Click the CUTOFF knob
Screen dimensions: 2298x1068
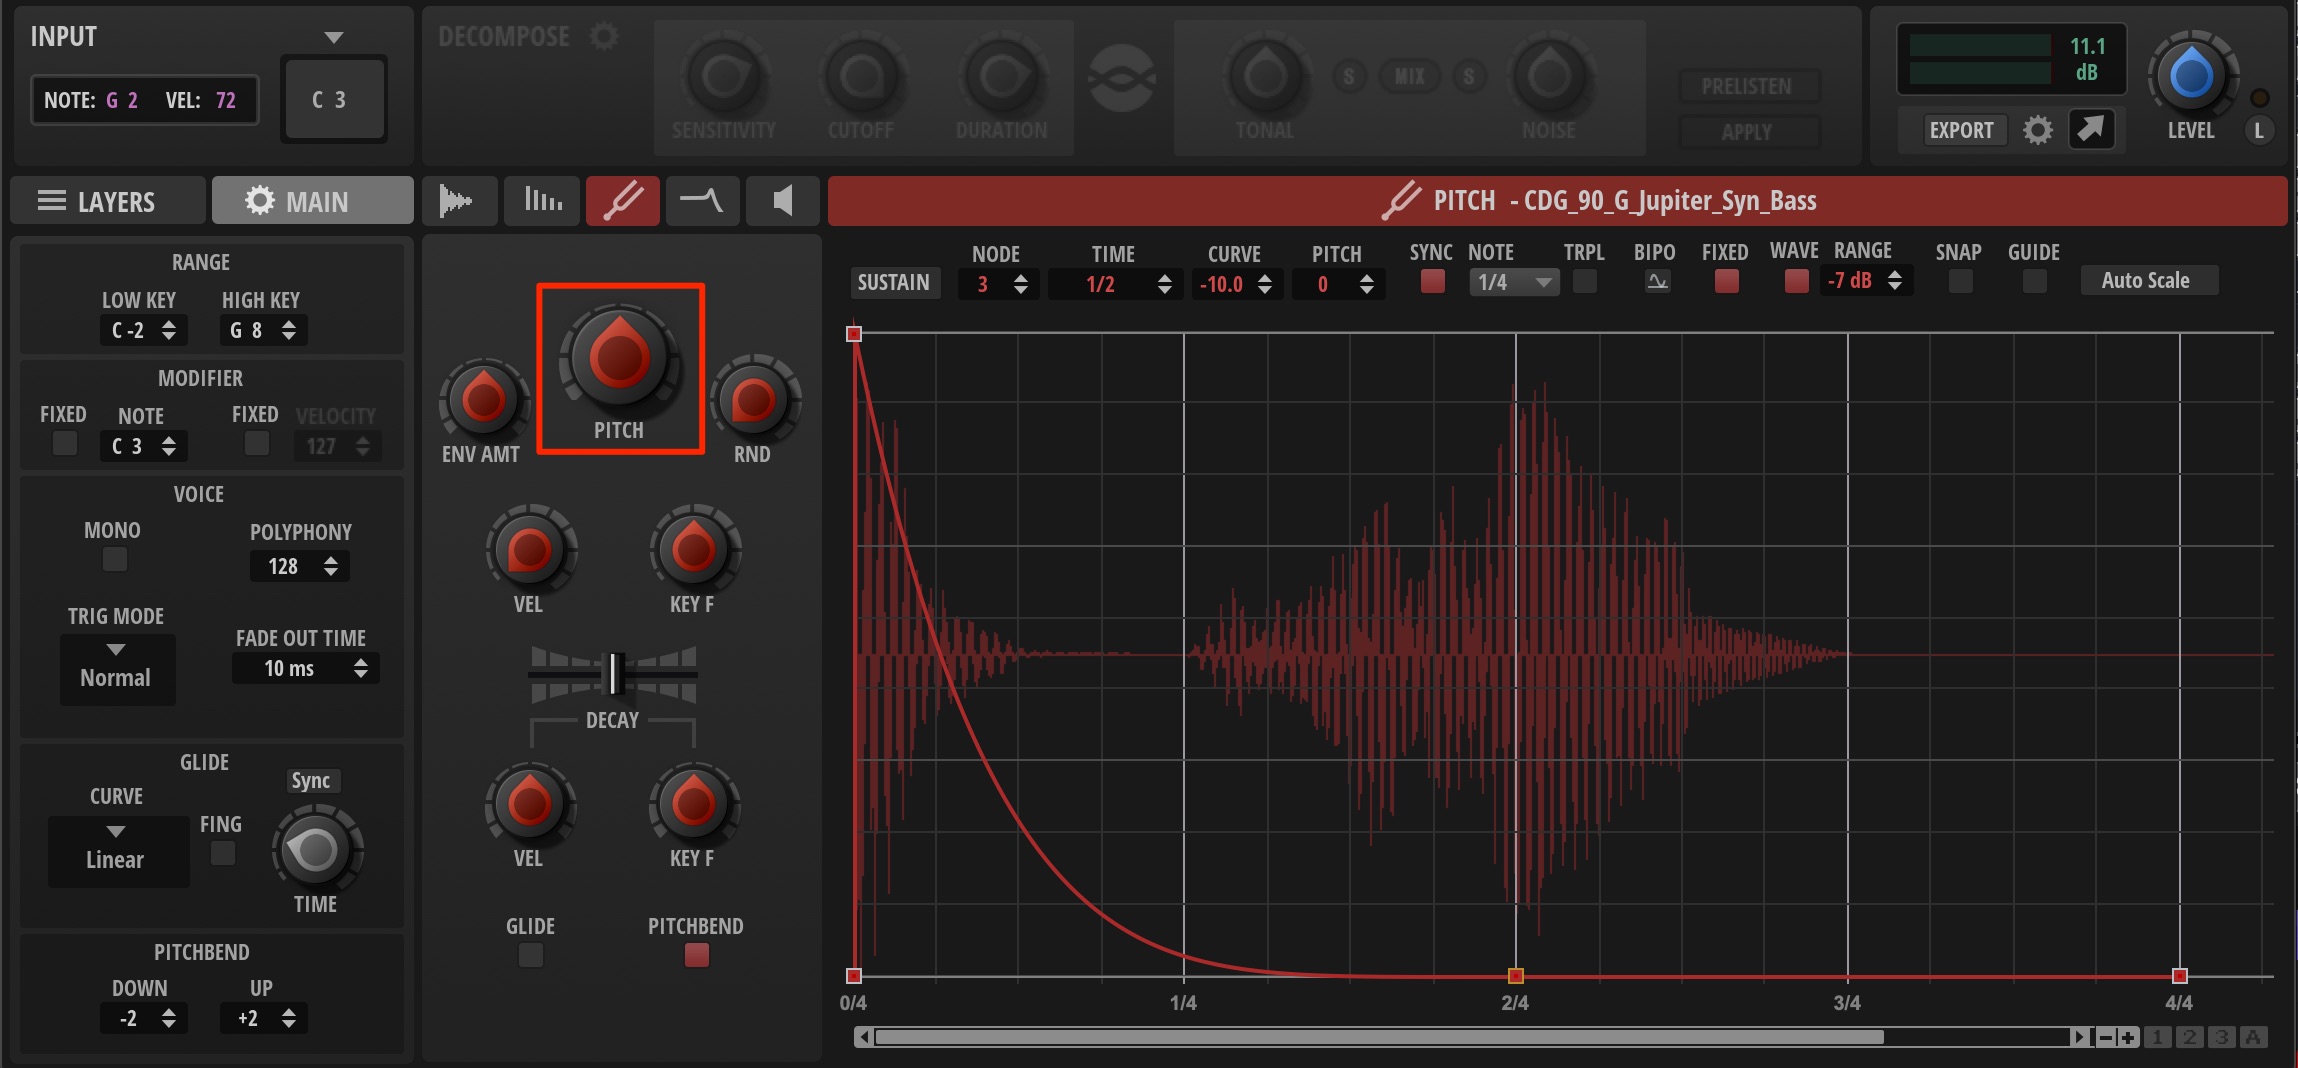coord(861,76)
